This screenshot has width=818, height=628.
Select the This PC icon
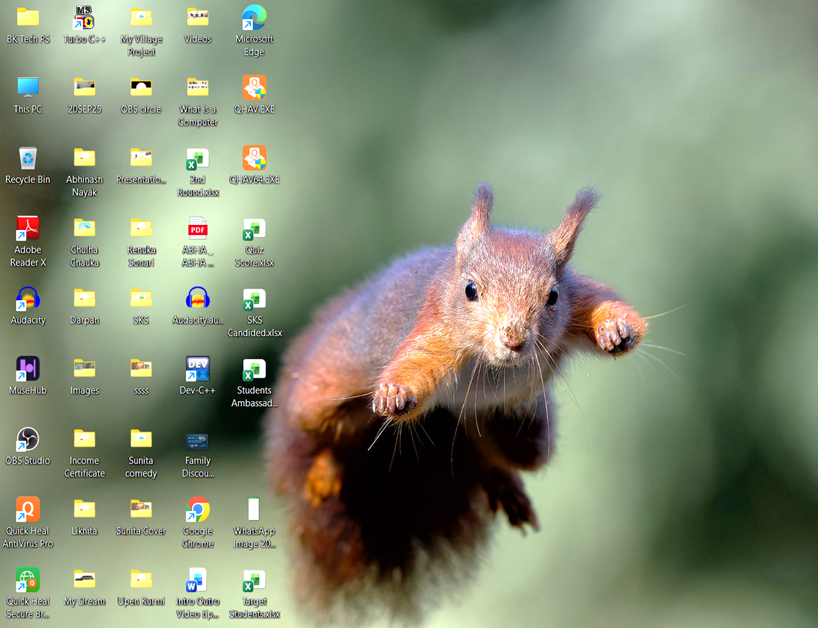pyautogui.click(x=28, y=88)
